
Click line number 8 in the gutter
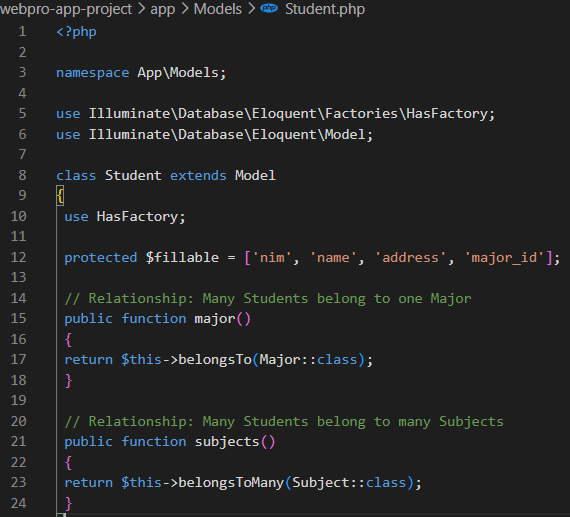point(22,176)
